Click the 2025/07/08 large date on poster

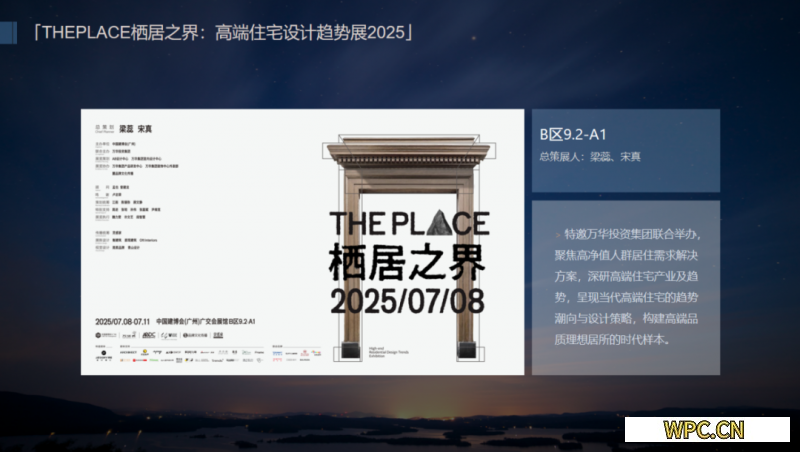[x=407, y=300]
